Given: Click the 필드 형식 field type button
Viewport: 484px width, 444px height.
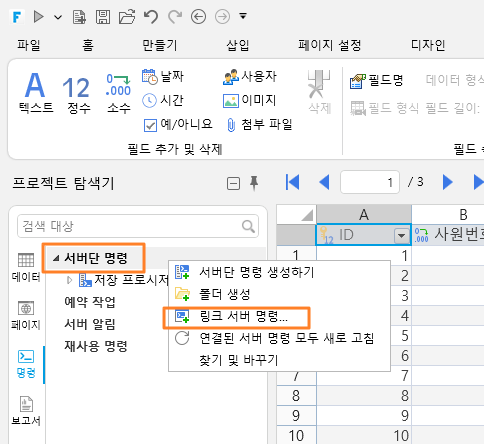Looking at the screenshot, I should (384, 108).
